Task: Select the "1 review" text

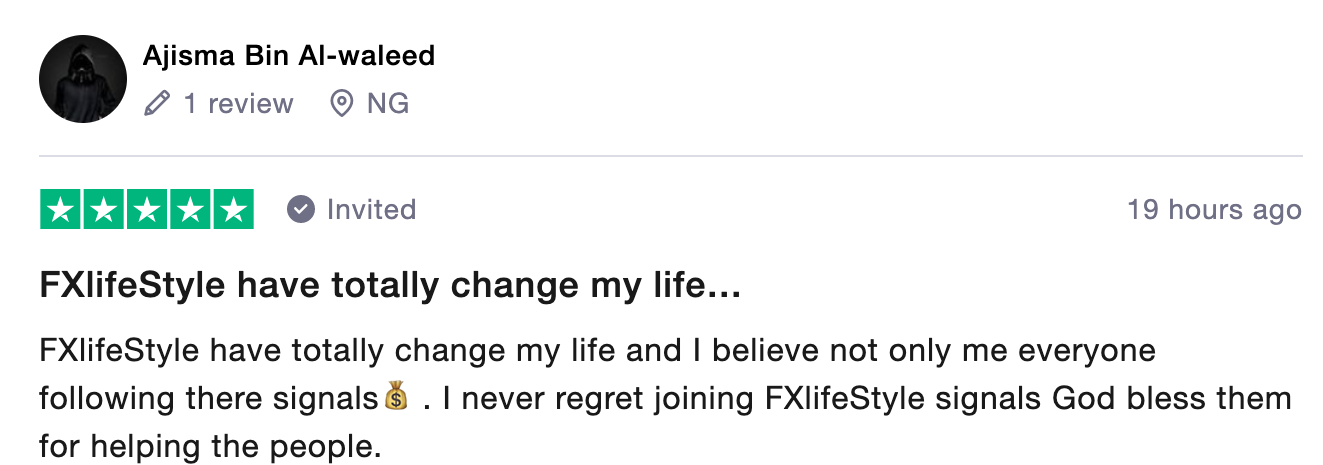Action: [238, 103]
